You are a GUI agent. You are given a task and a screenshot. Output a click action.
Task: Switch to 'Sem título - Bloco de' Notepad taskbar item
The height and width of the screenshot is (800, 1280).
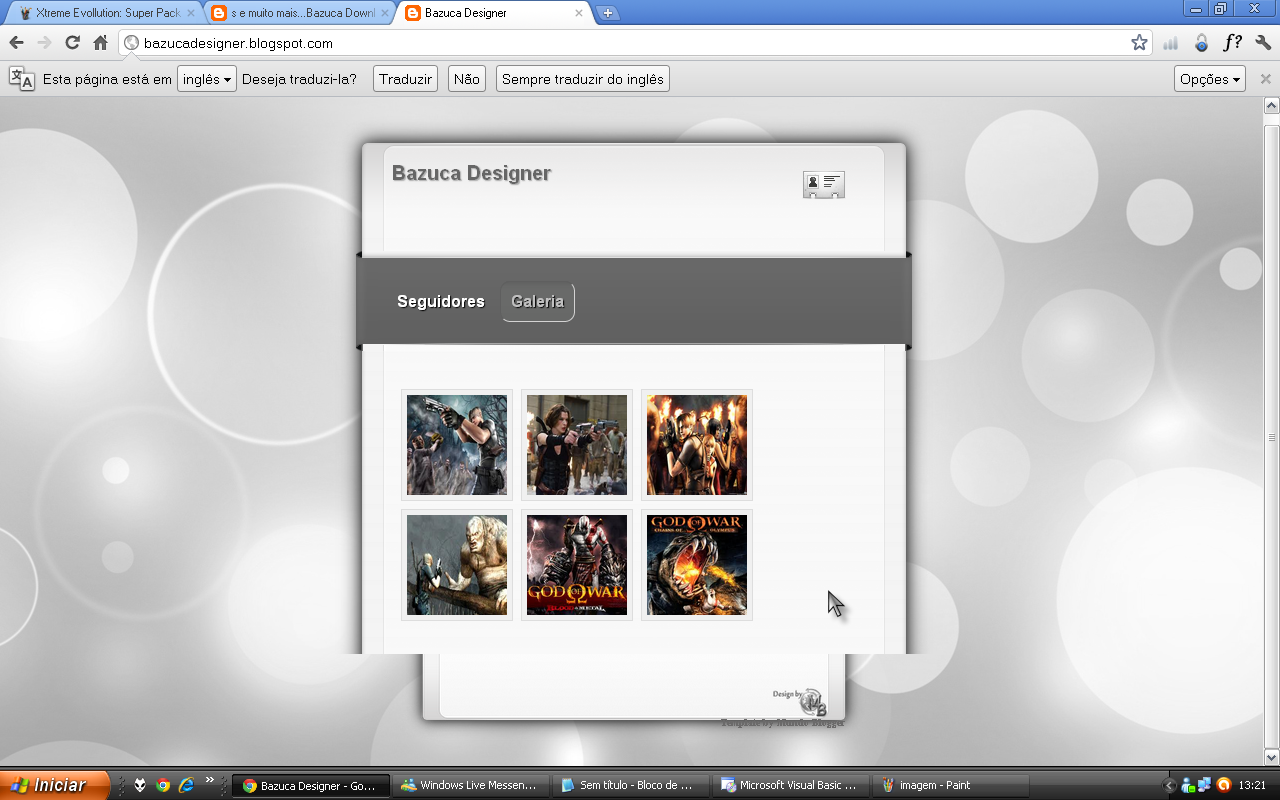pos(630,785)
